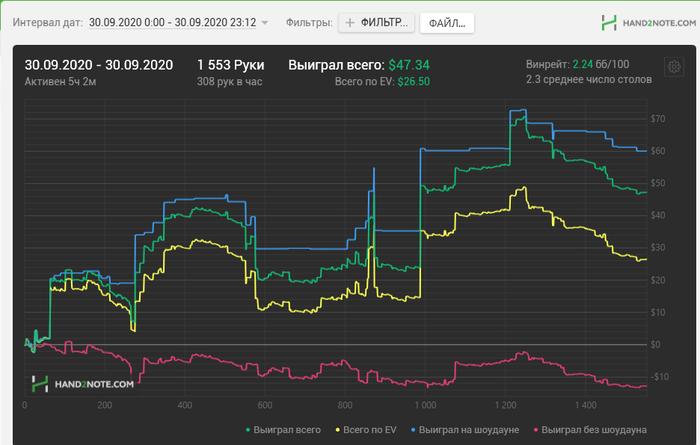Click the -$10 y-axis label

[659, 377]
